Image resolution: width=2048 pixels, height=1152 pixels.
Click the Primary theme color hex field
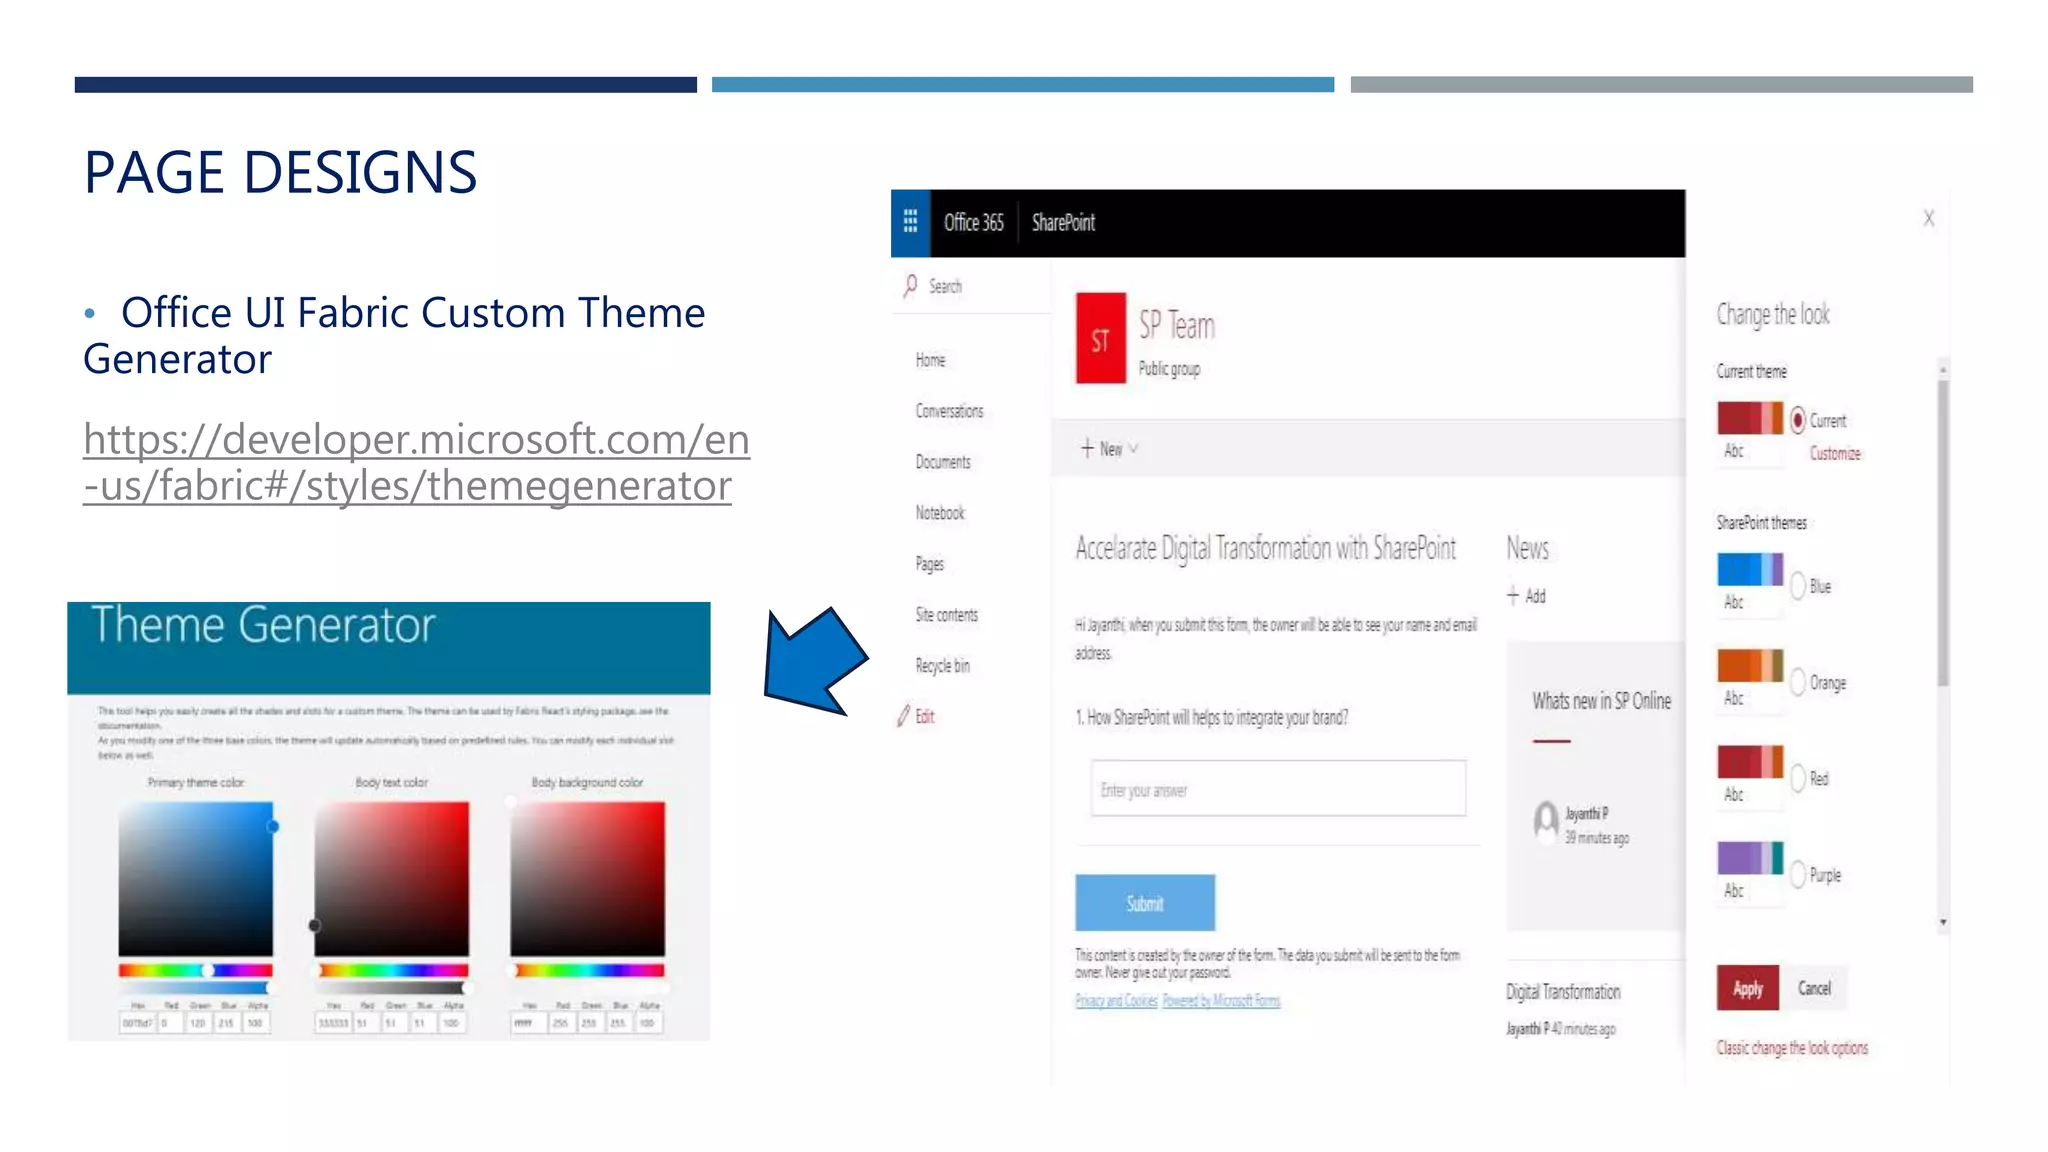136,1023
